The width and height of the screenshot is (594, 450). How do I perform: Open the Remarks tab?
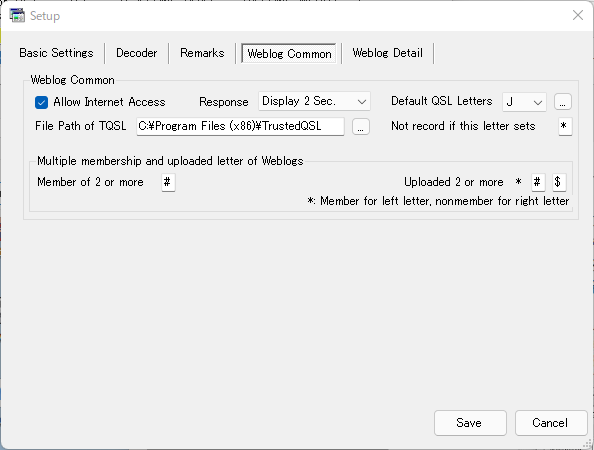pyautogui.click(x=202, y=53)
